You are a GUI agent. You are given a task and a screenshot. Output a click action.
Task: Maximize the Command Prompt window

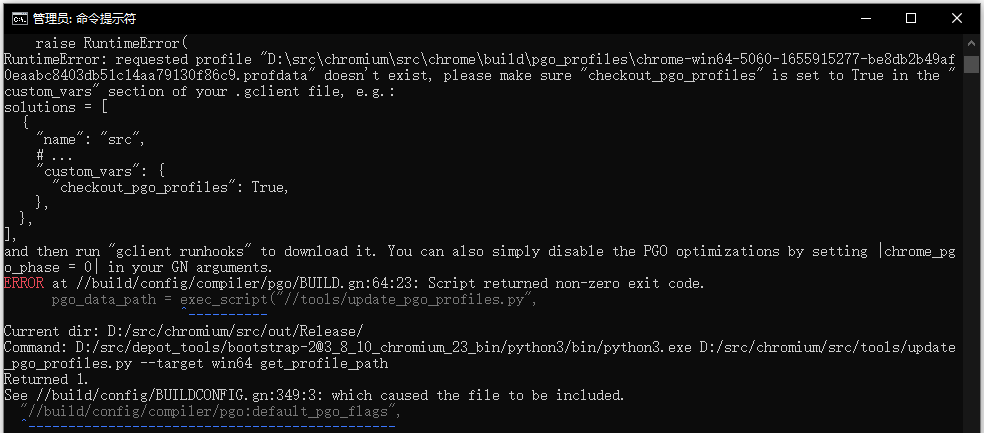pos(911,19)
